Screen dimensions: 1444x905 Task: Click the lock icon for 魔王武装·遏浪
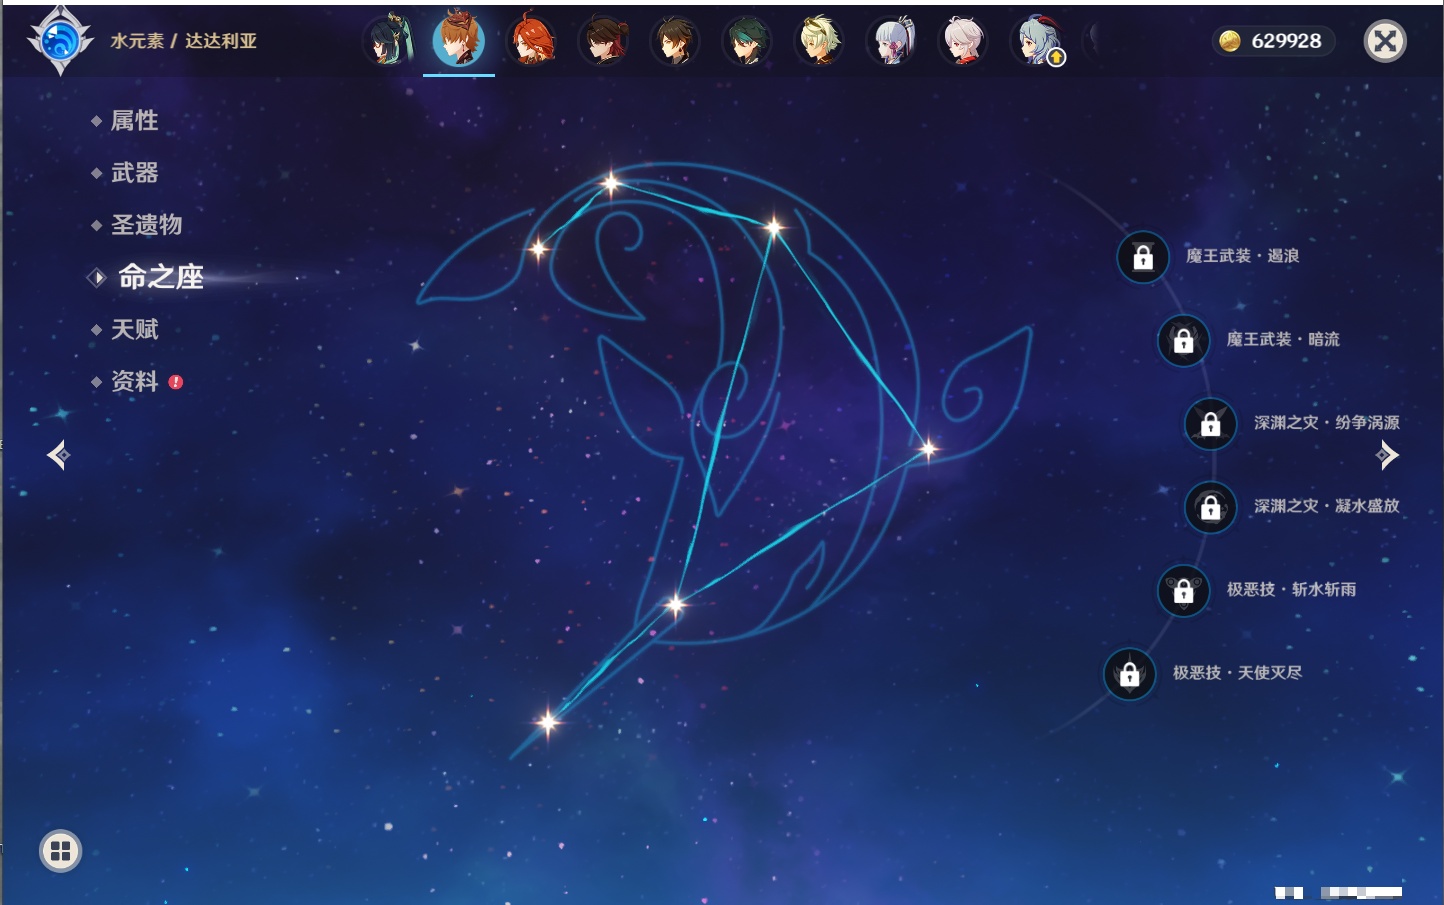1143,257
